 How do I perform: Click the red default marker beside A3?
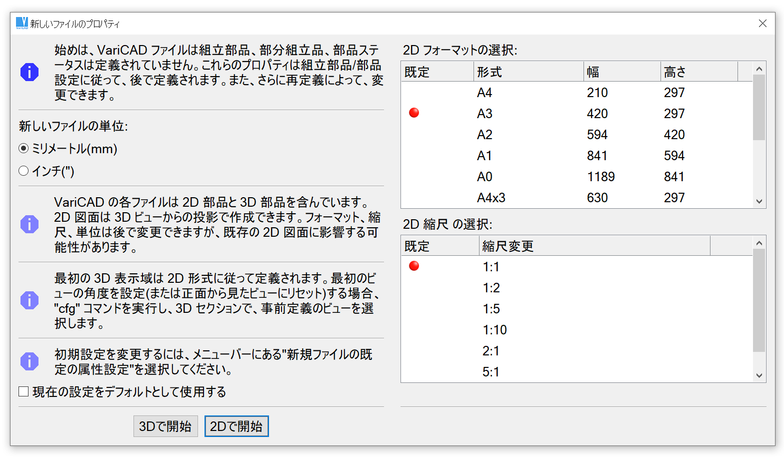click(x=414, y=114)
